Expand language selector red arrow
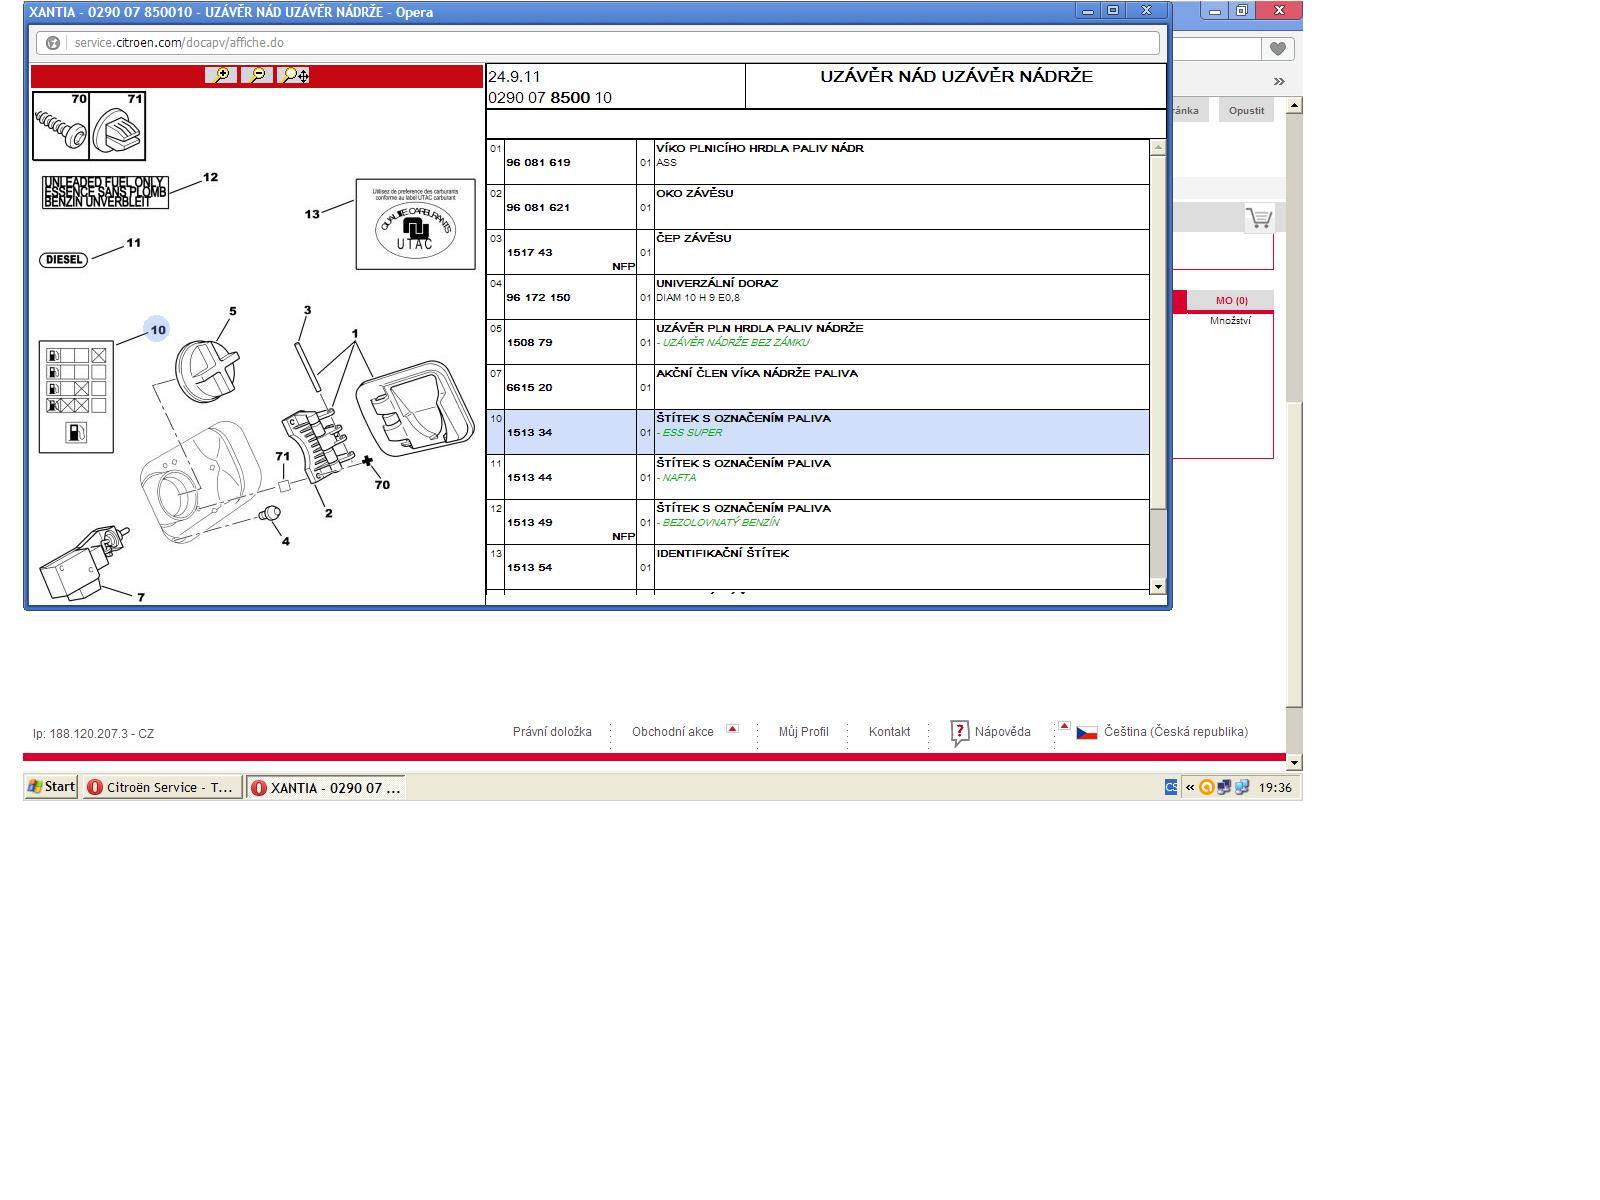1600x1200 pixels. point(1064,726)
